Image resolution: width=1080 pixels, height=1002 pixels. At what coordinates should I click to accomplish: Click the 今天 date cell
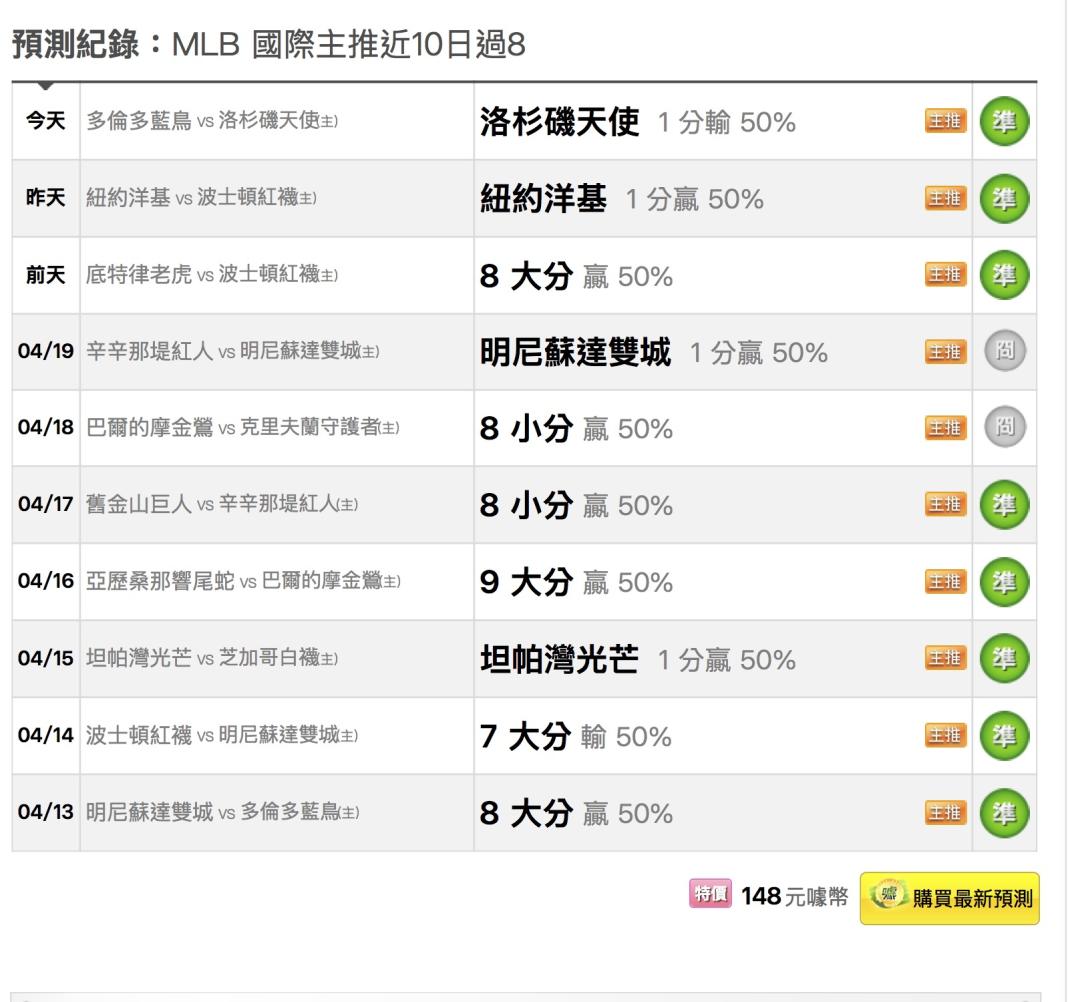pyautogui.click(x=45, y=122)
